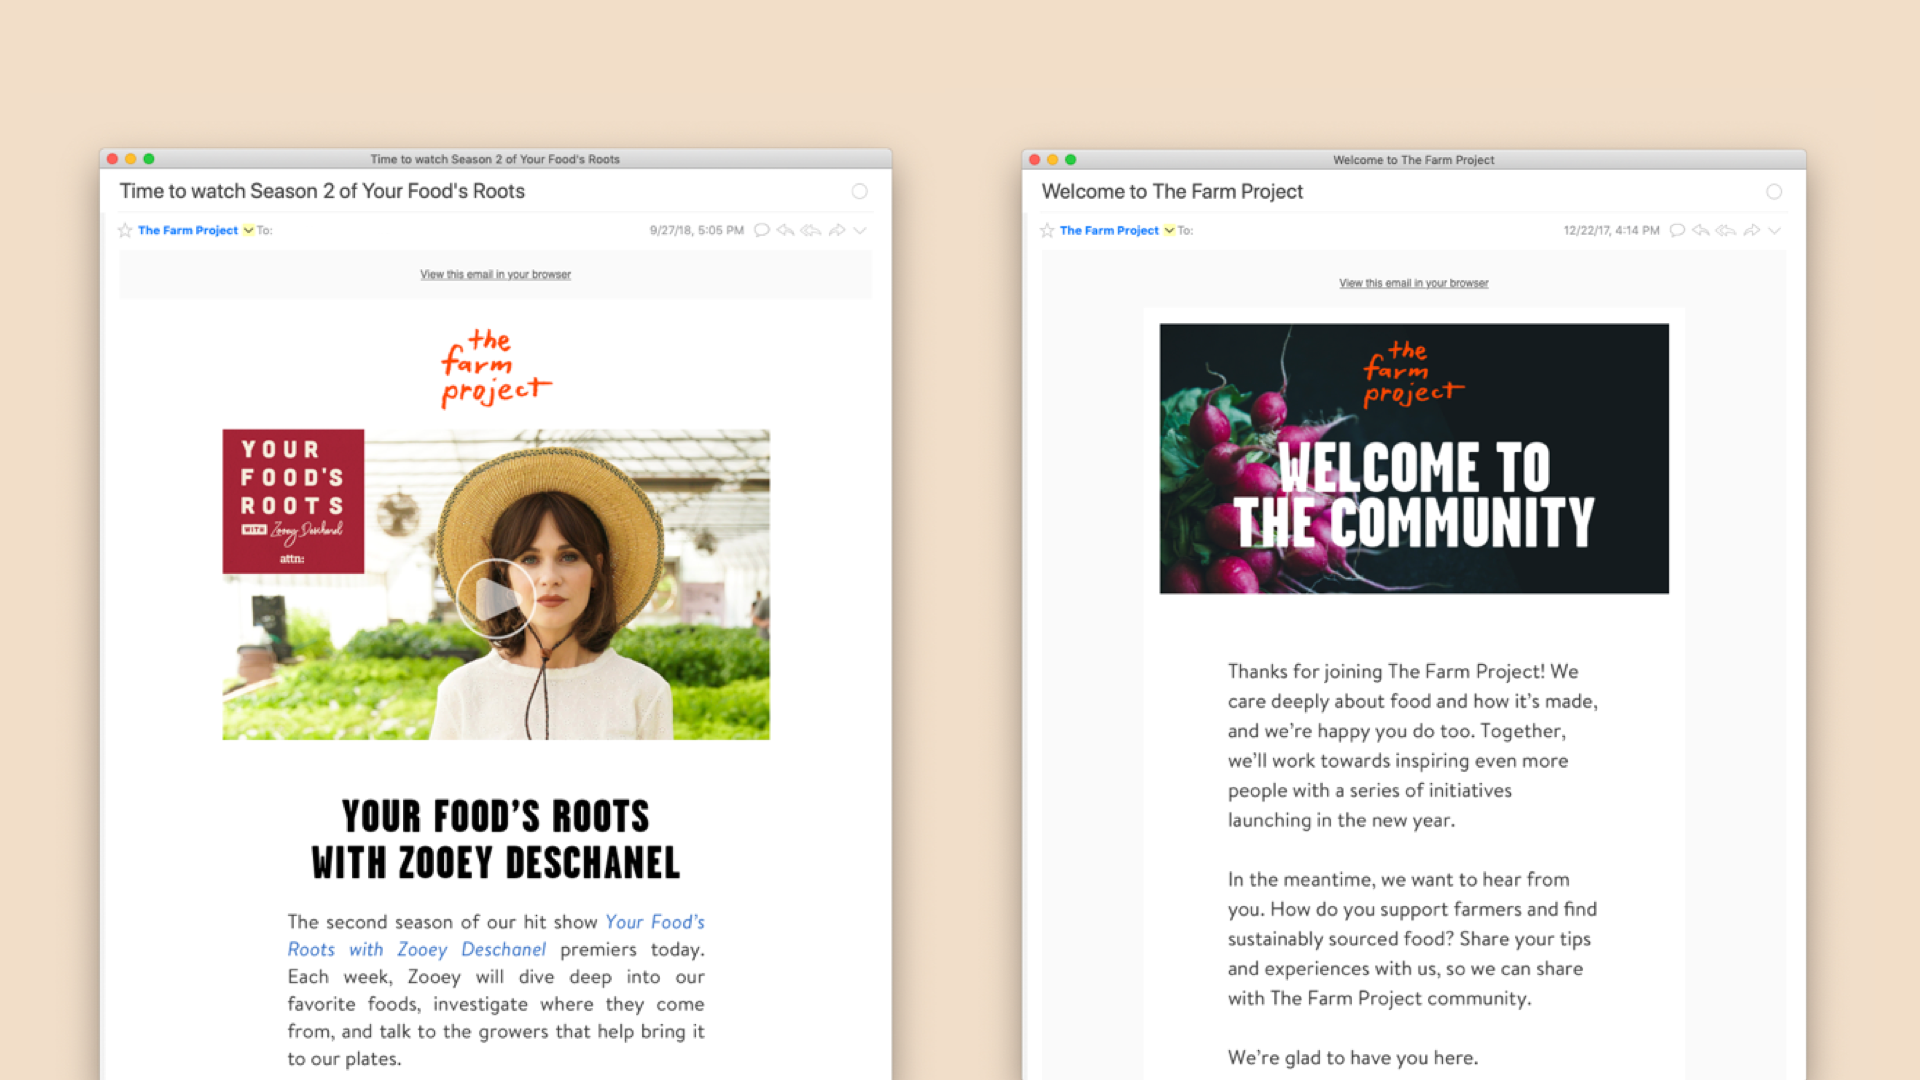The image size is (1920, 1080).
Task: Click the 9/27/18, 5:05 PM timestamp
Action: coord(697,230)
